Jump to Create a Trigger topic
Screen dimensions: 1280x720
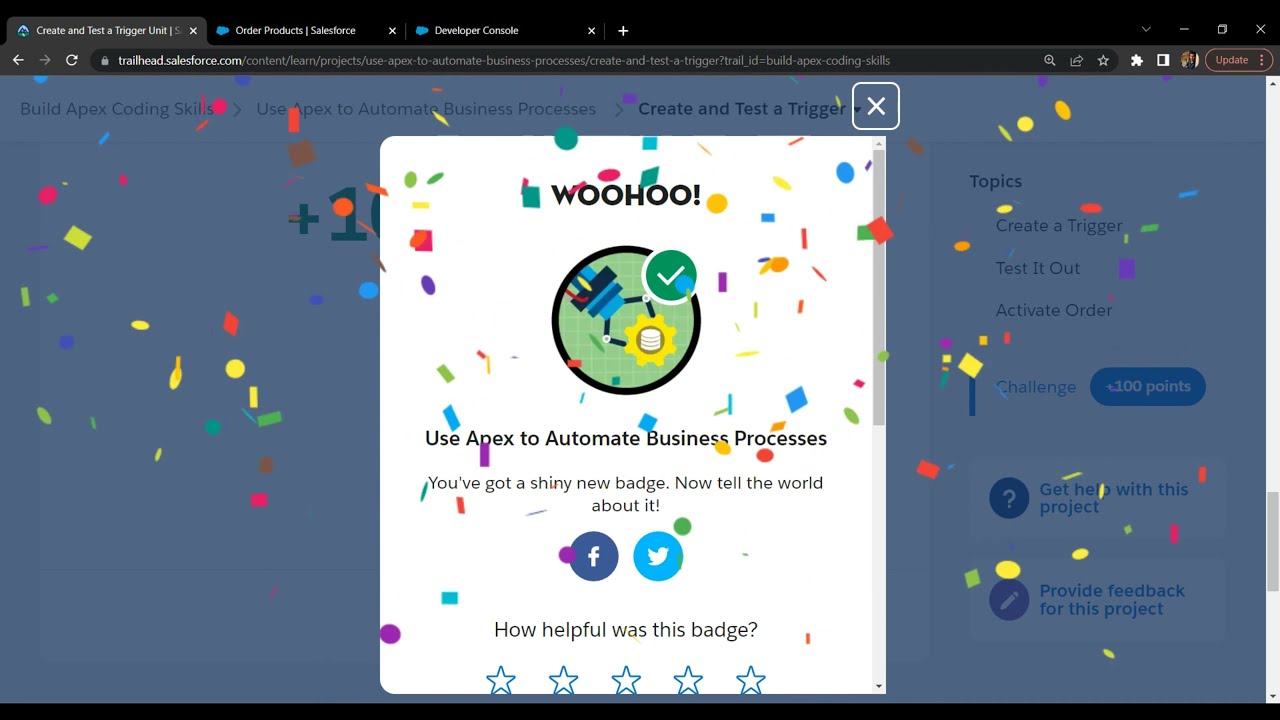coord(1059,226)
